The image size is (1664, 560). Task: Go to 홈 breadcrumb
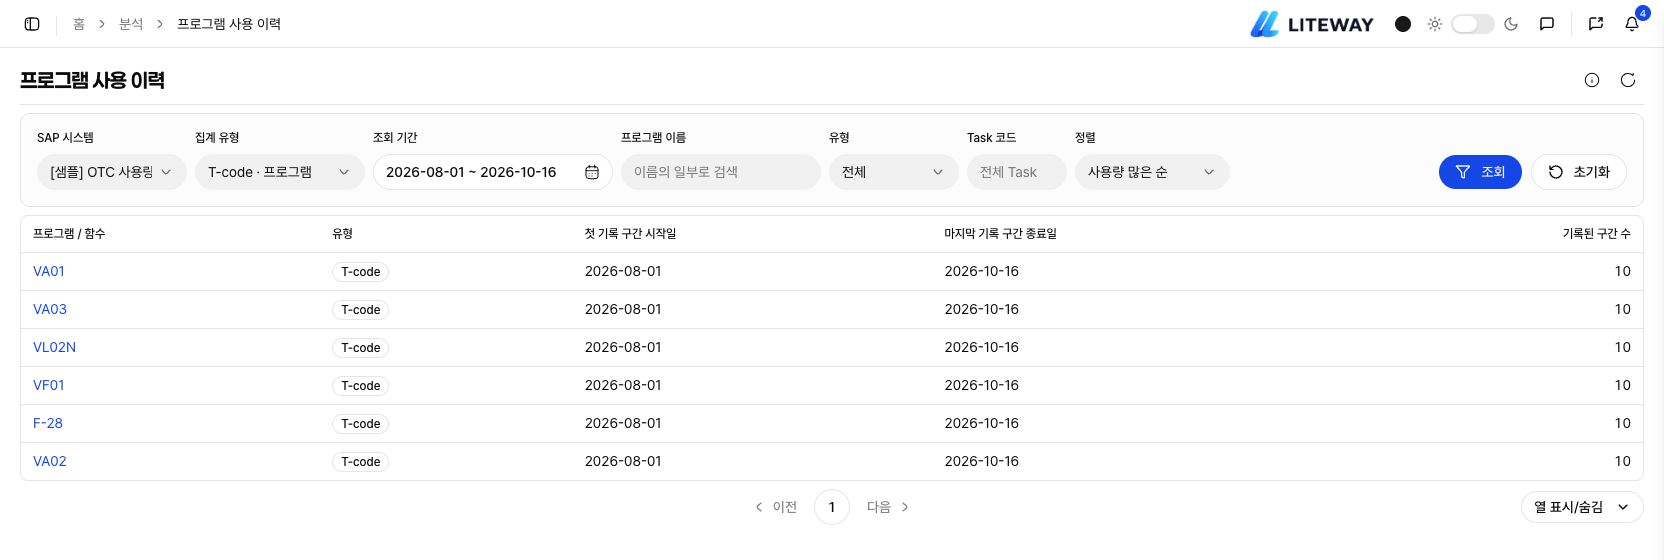79,24
